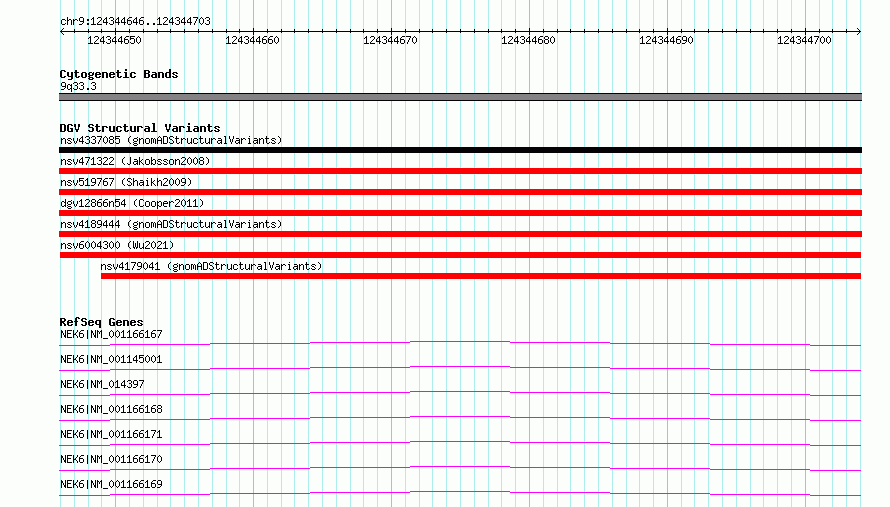
Task: Open variant nsv519767 (Shaikh2009) label
Action: (126, 182)
